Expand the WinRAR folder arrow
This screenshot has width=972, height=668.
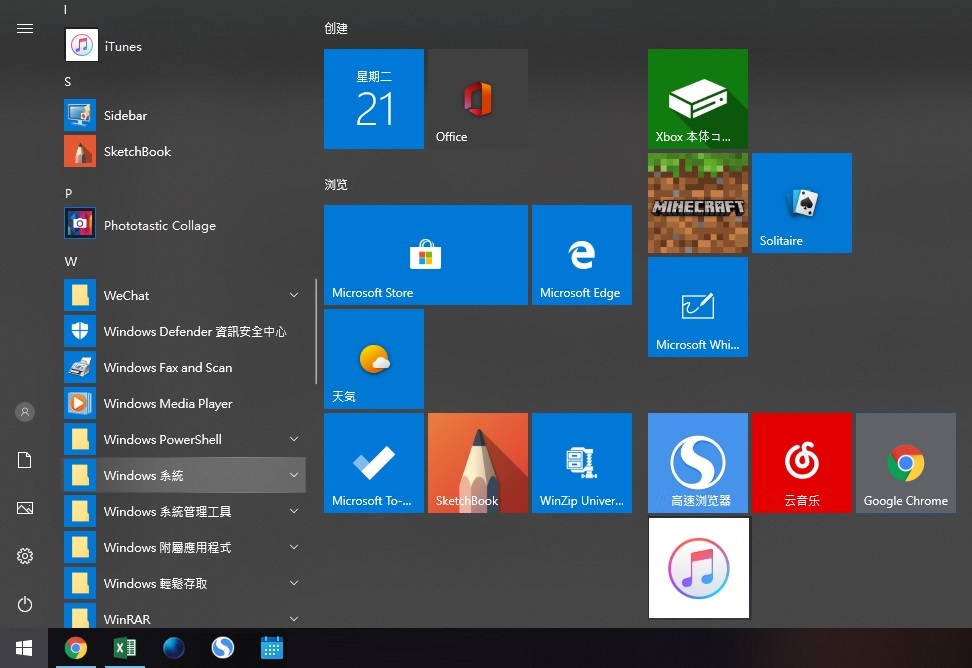coord(294,619)
